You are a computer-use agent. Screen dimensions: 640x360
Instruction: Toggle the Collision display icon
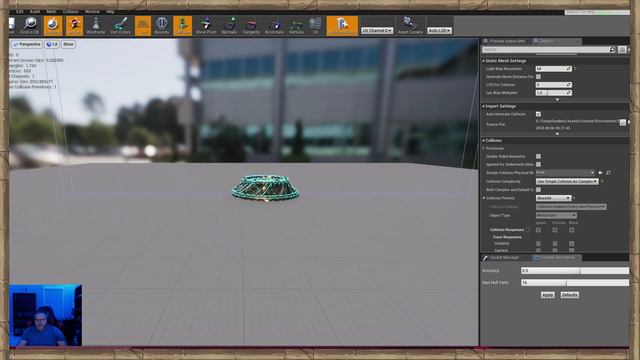pos(182,25)
